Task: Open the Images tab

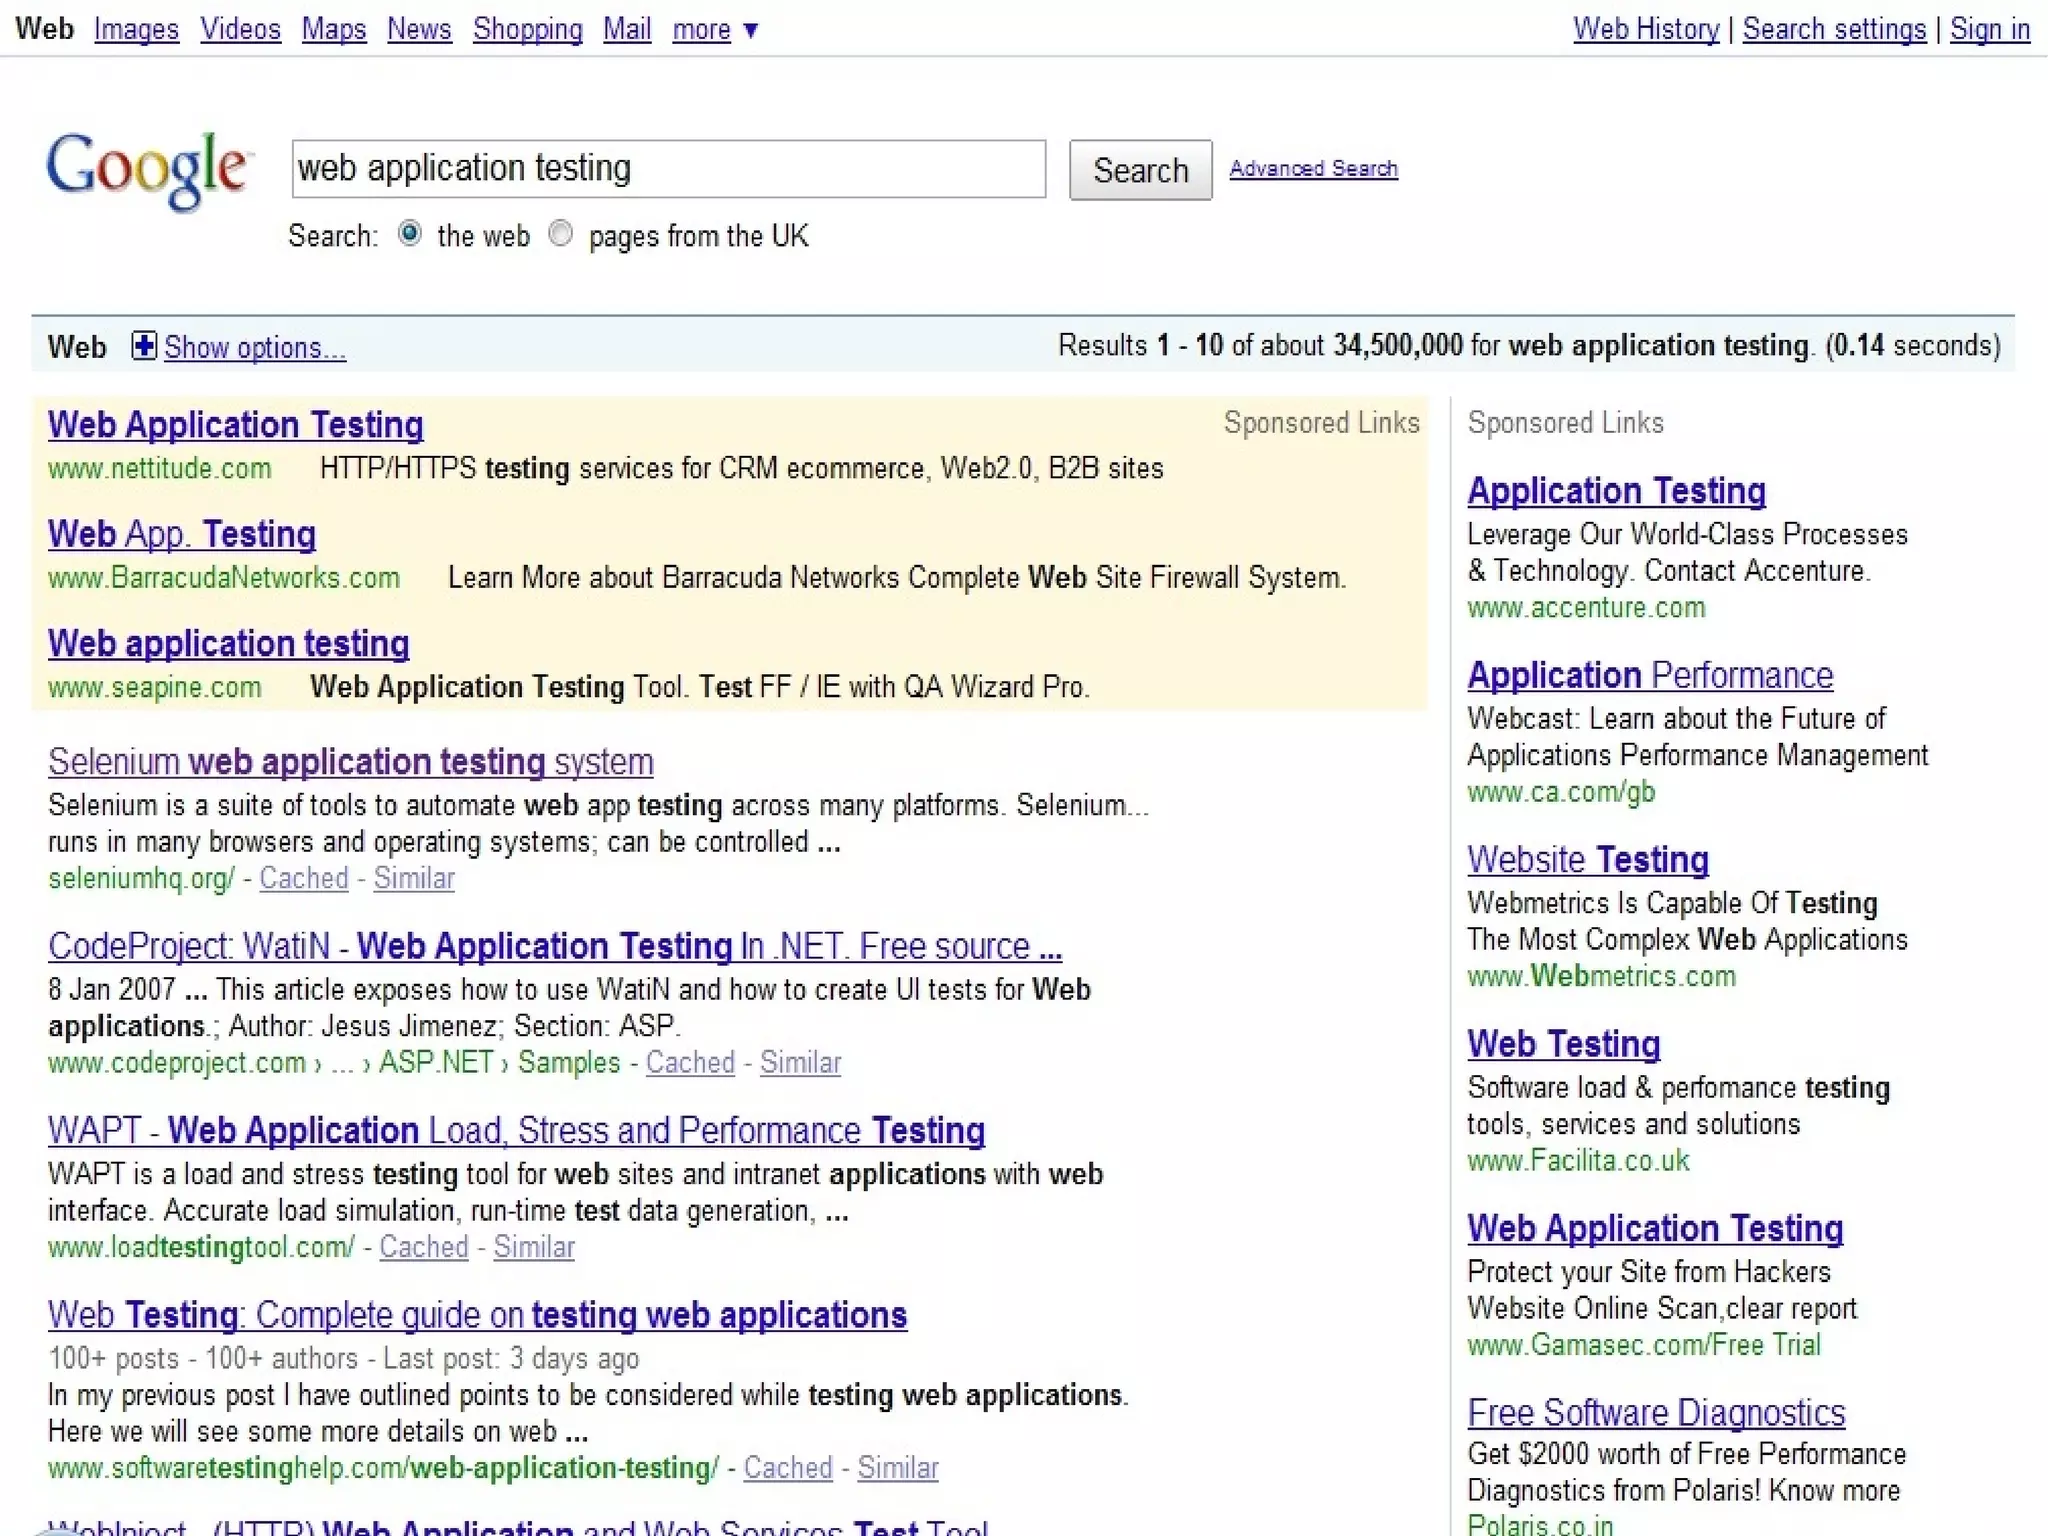Action: 136,30
